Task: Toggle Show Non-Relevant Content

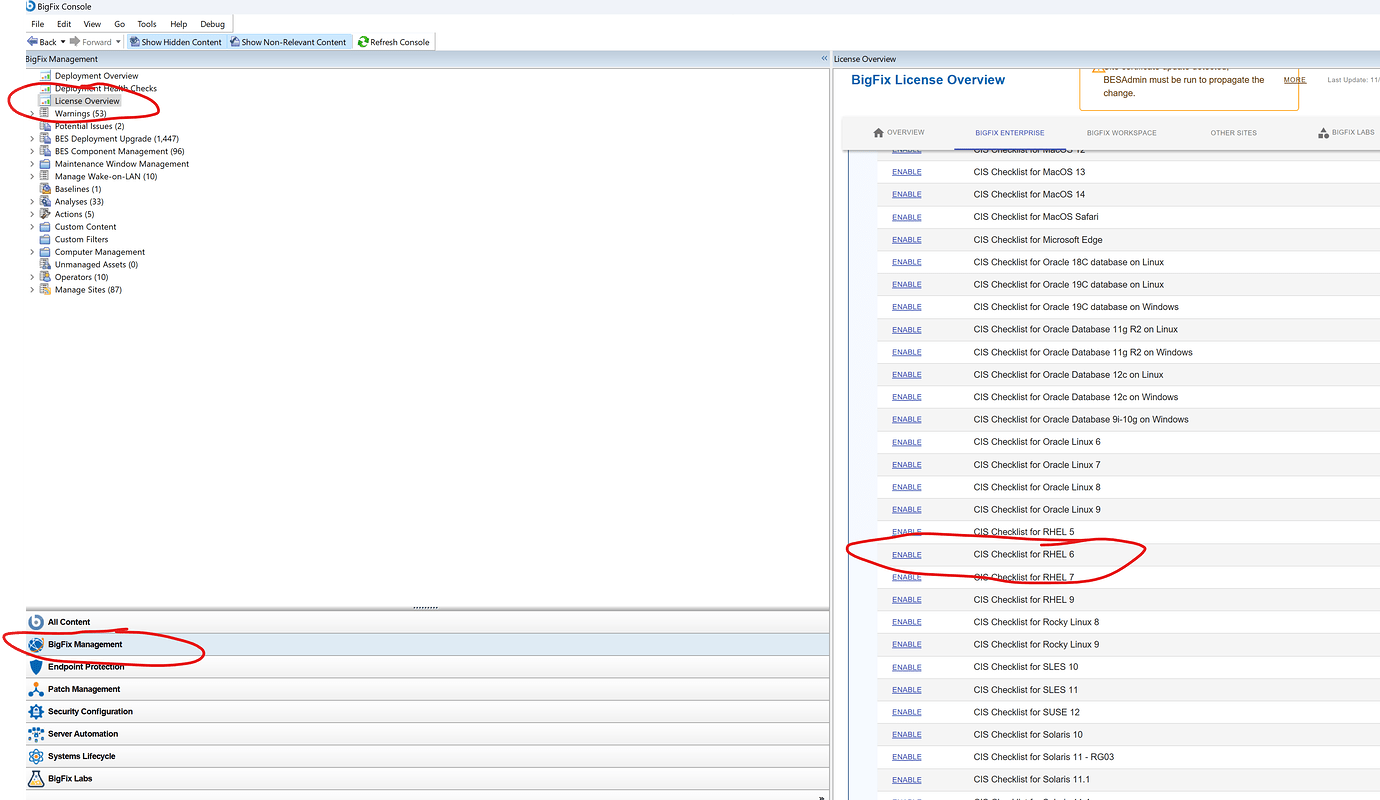Action: pos(289,42)
